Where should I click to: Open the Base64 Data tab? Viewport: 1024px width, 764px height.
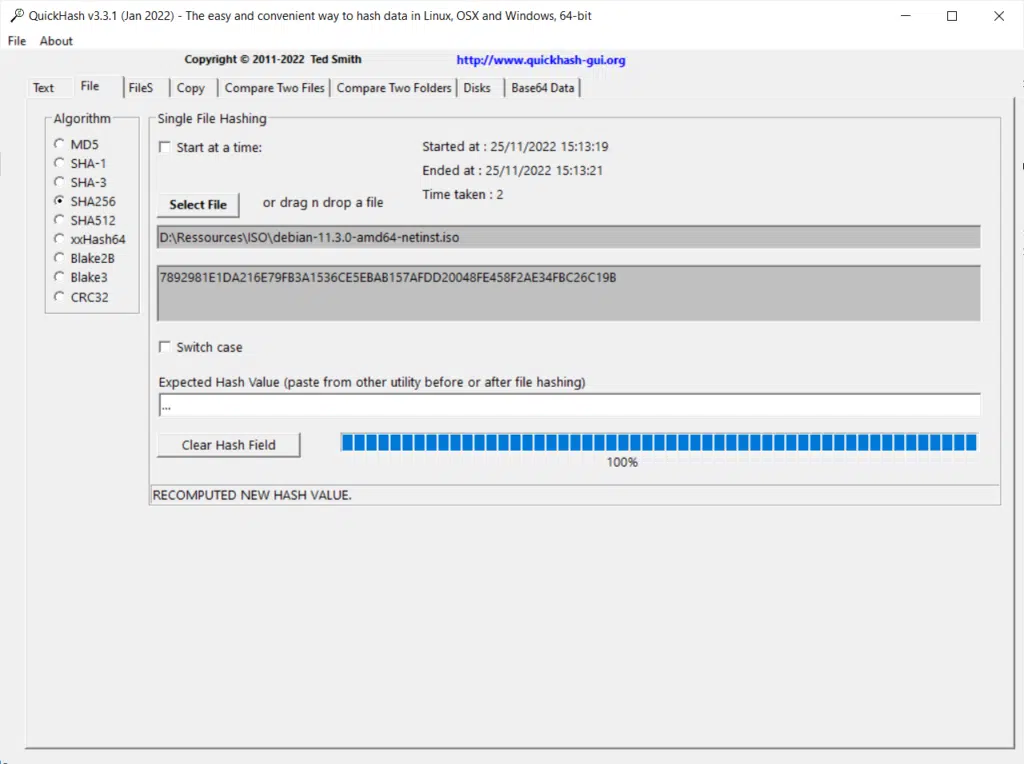[x=543, y=88]
